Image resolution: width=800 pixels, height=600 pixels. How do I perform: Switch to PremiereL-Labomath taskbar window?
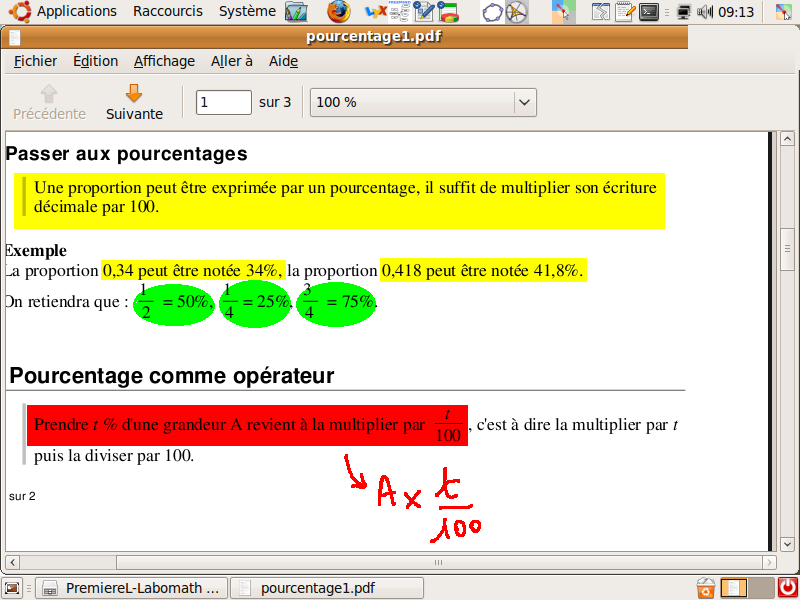click(132, 588)
